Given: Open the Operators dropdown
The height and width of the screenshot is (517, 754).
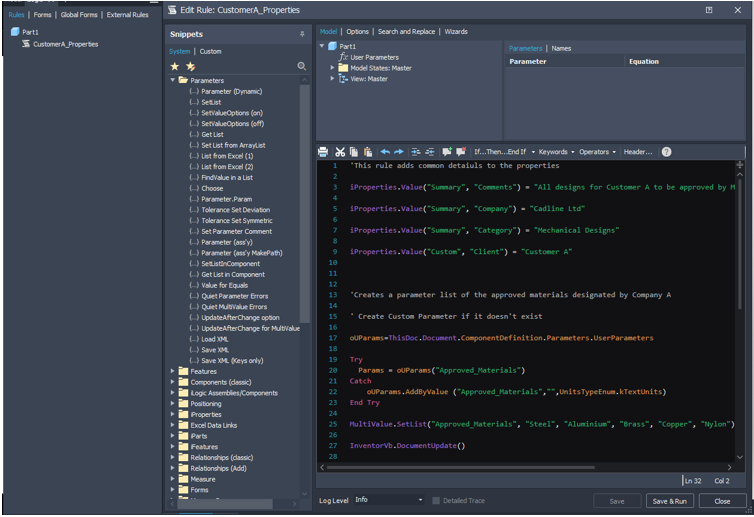Looking at the screenshot, I should (597, 152).
